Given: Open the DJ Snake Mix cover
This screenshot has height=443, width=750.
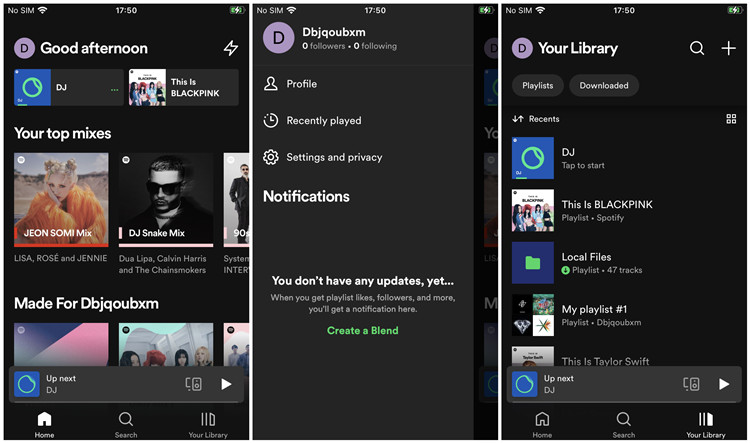Looking at the screenshot, I should click(166, 199).
